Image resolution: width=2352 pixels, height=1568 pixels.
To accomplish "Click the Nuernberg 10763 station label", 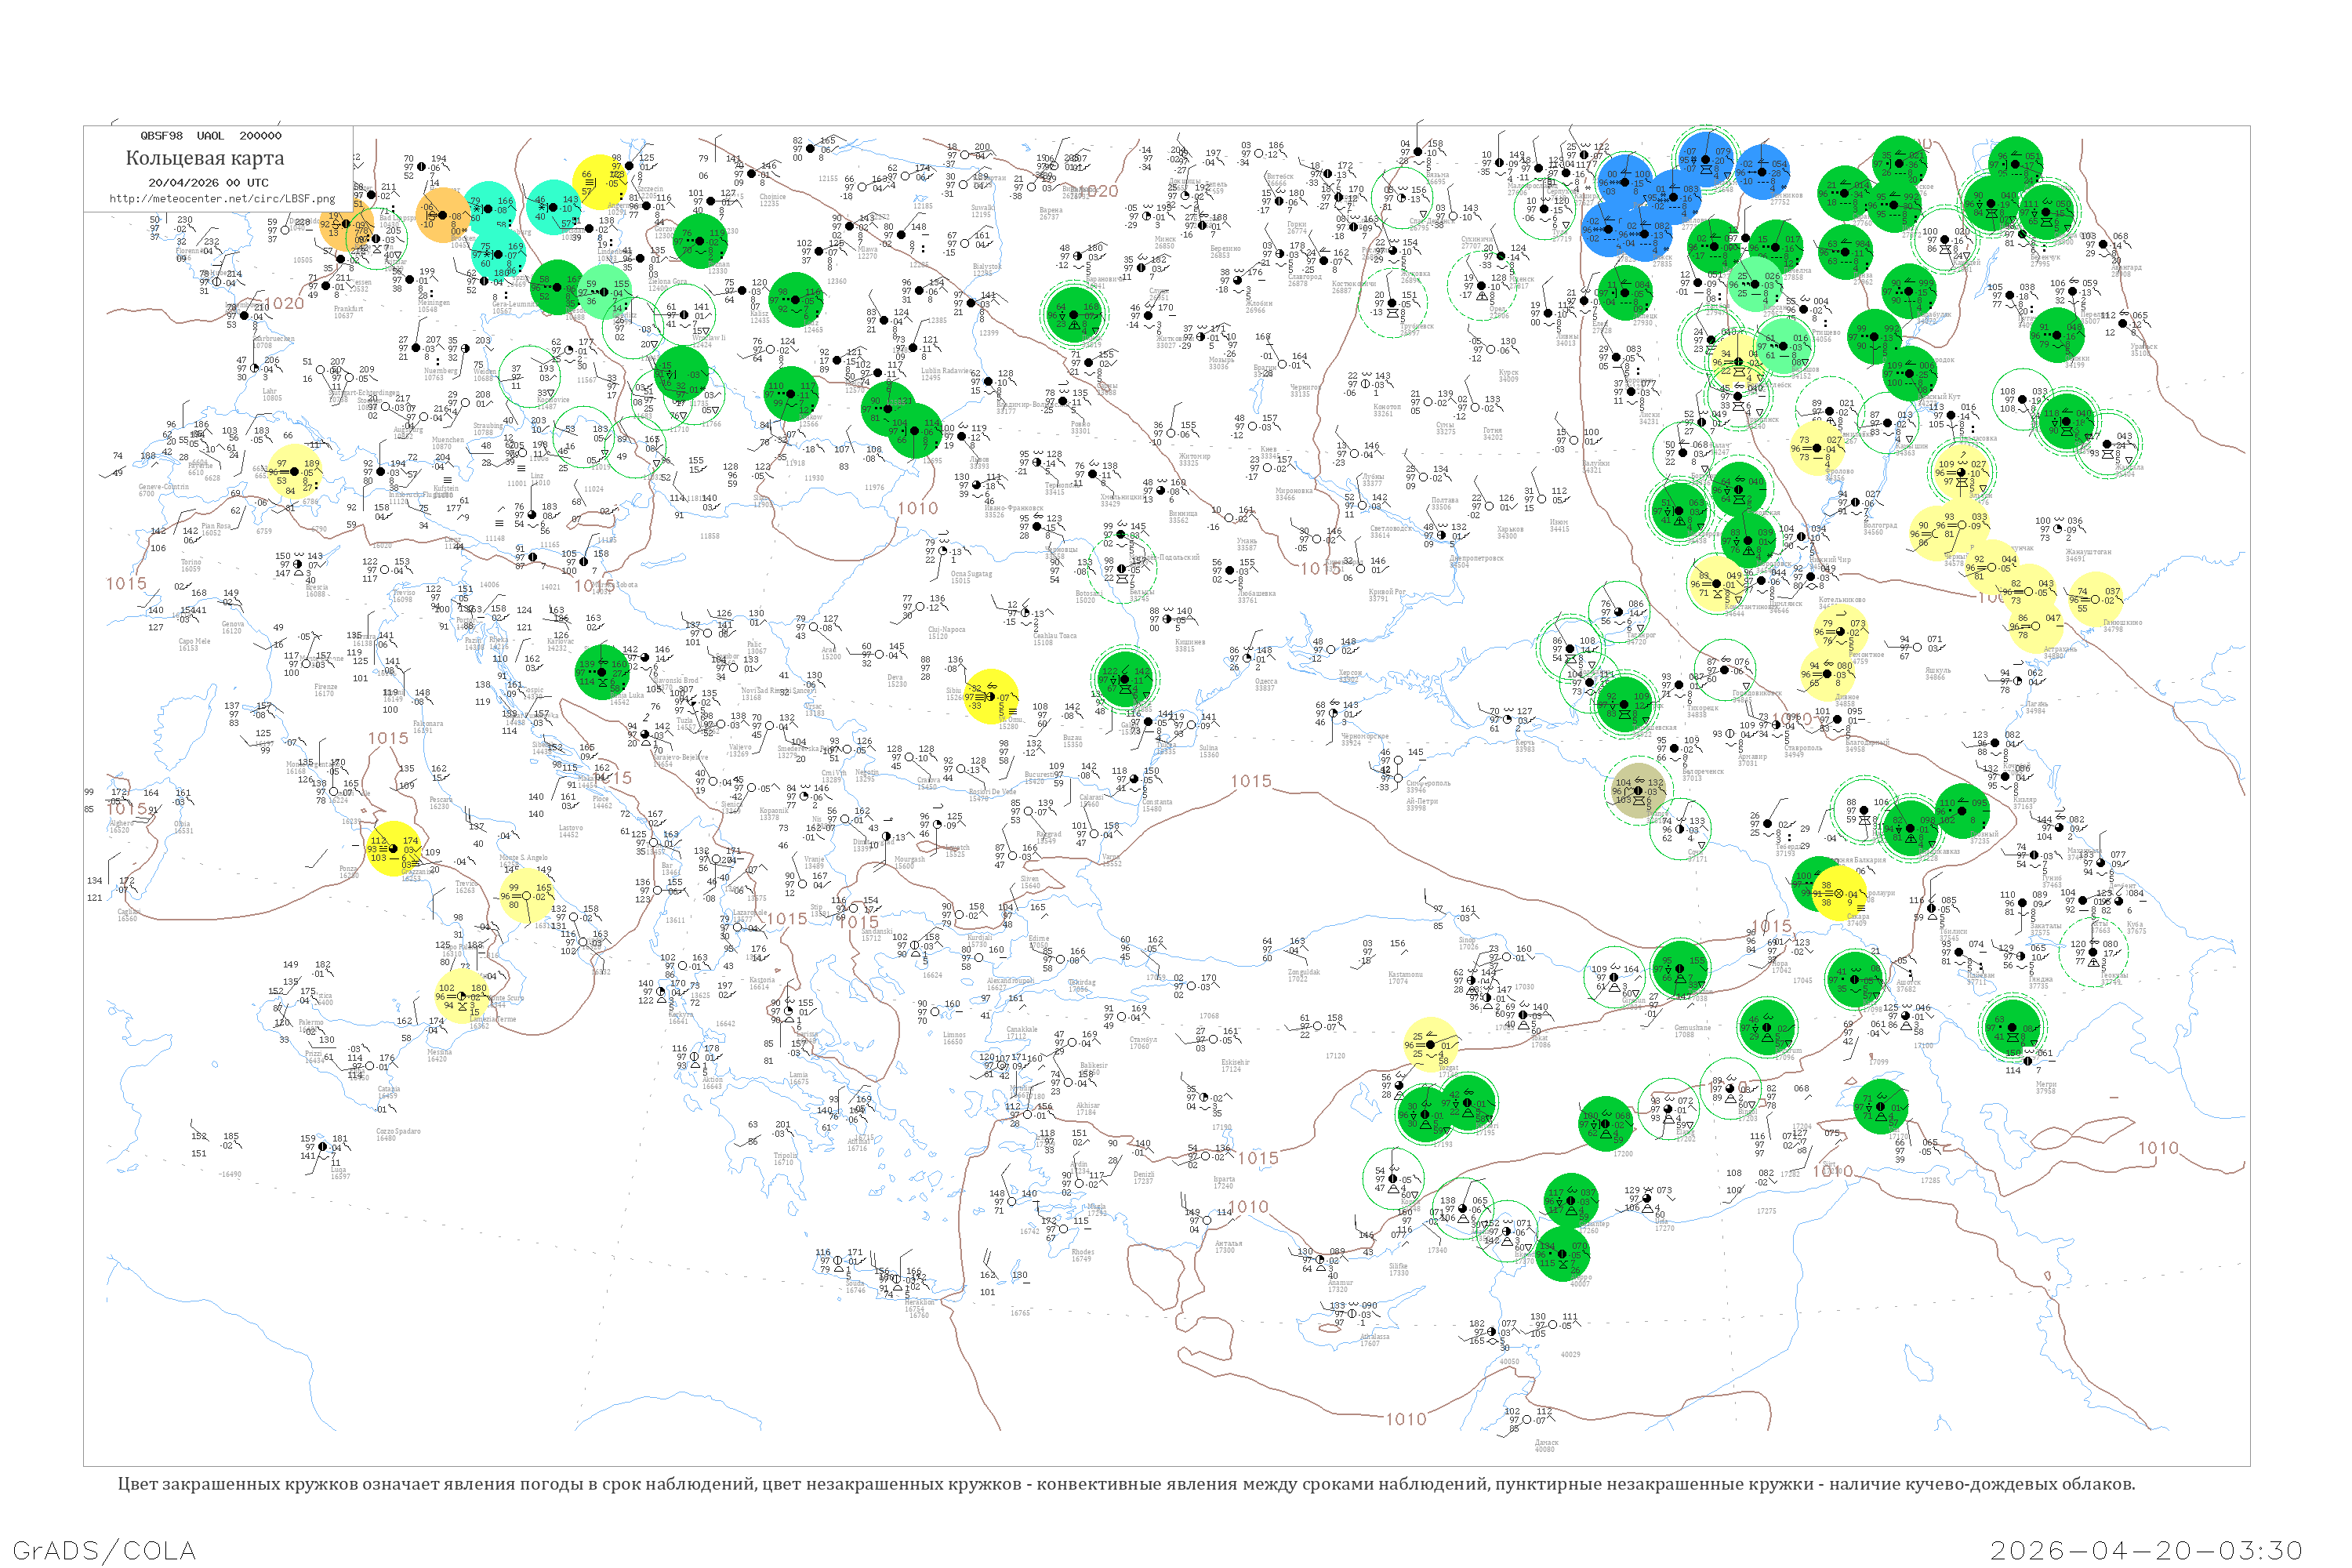I will [440, 374].
